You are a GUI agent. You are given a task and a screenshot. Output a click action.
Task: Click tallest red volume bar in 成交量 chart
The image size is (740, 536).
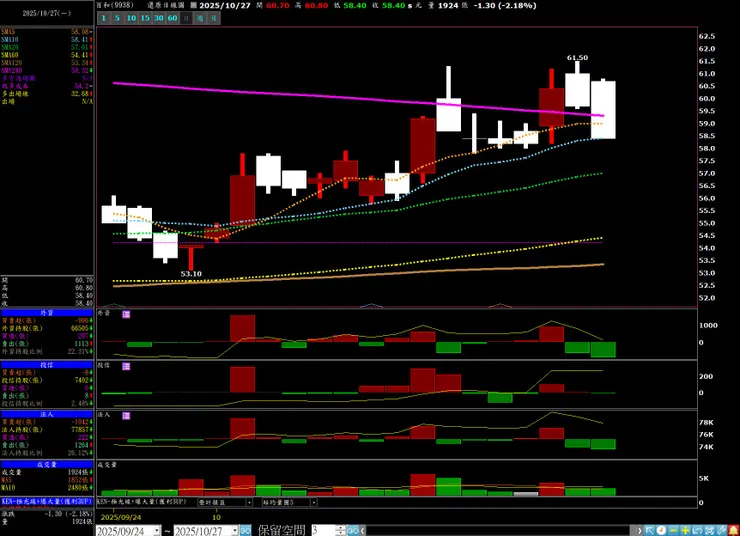[x=423, y=485]
